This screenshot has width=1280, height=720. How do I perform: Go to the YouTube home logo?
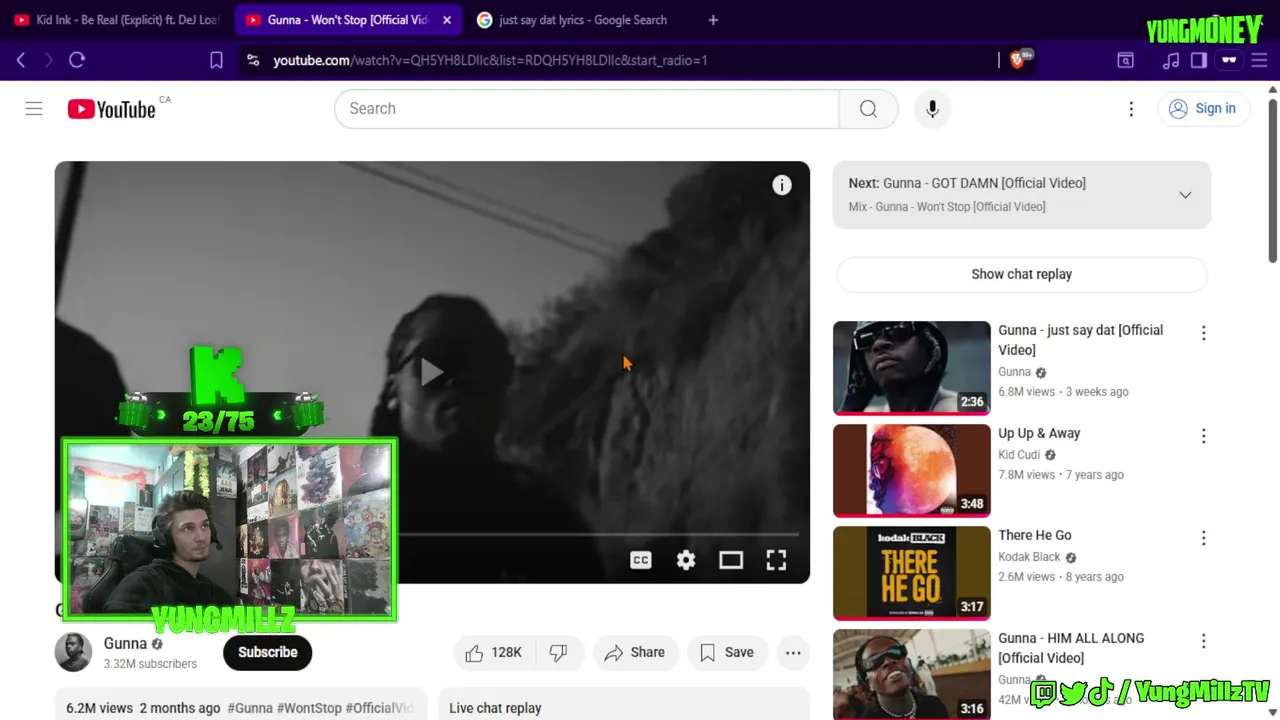(111, 109)
